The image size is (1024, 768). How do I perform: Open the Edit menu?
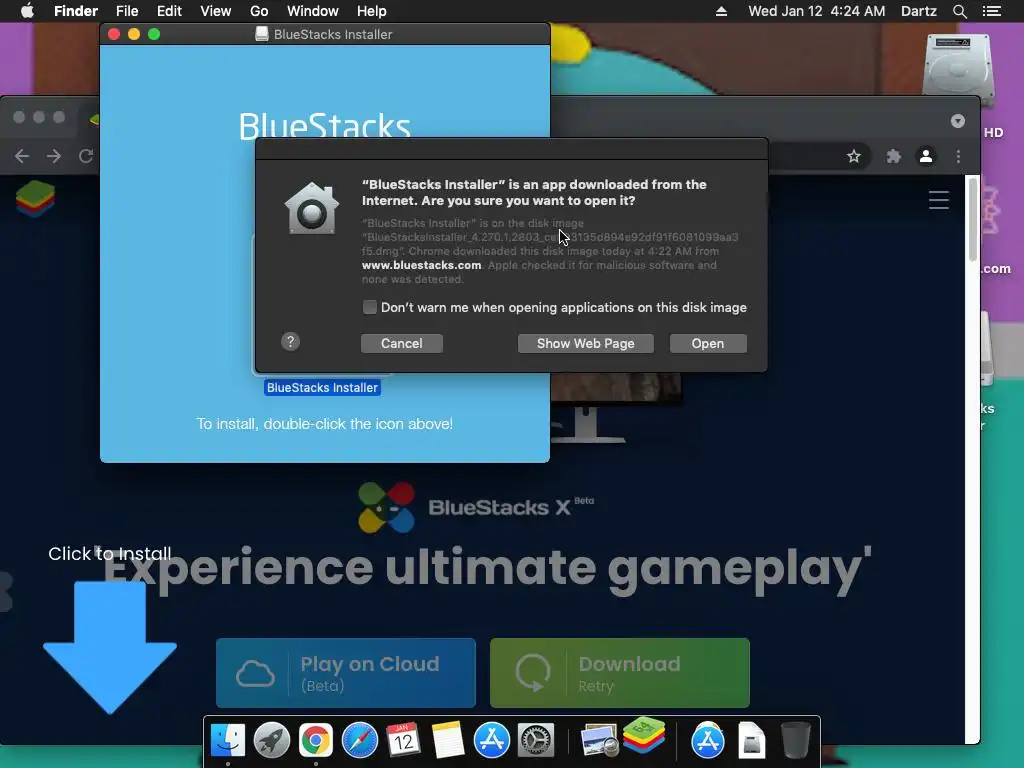[169, 11]
